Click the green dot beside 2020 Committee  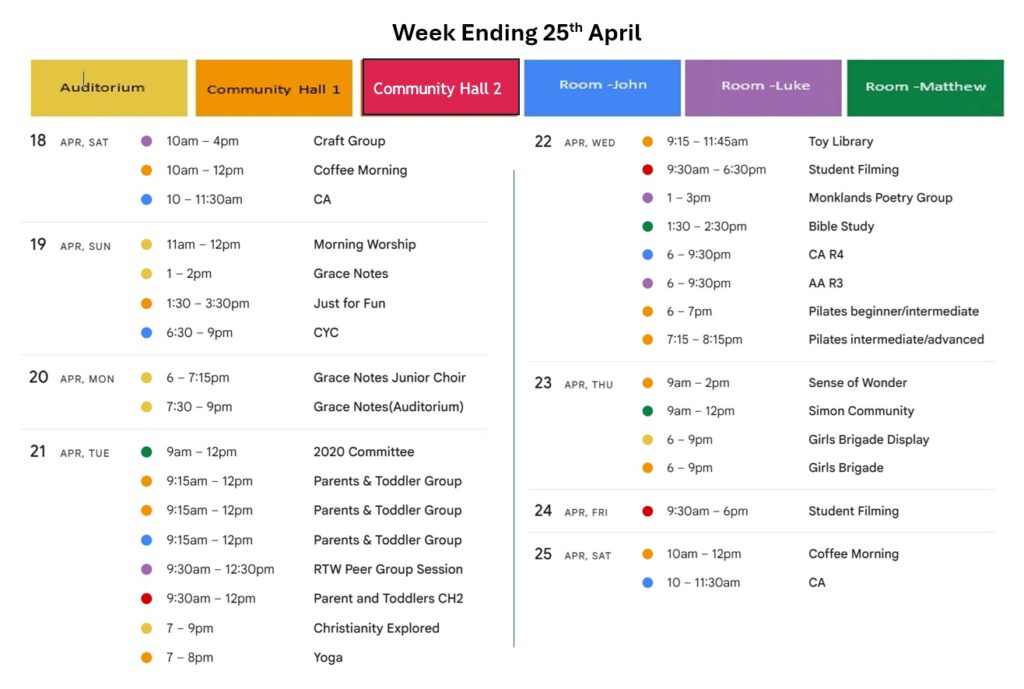tap(147, 452)
